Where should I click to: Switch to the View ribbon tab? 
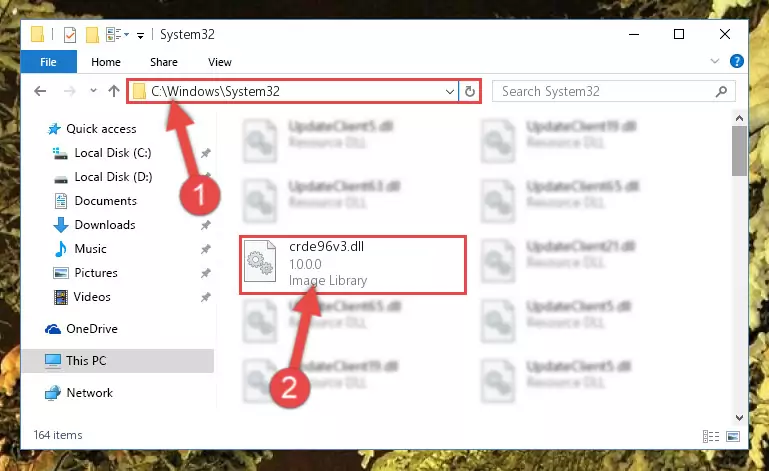pyautogui.click(x=220, y=62)
